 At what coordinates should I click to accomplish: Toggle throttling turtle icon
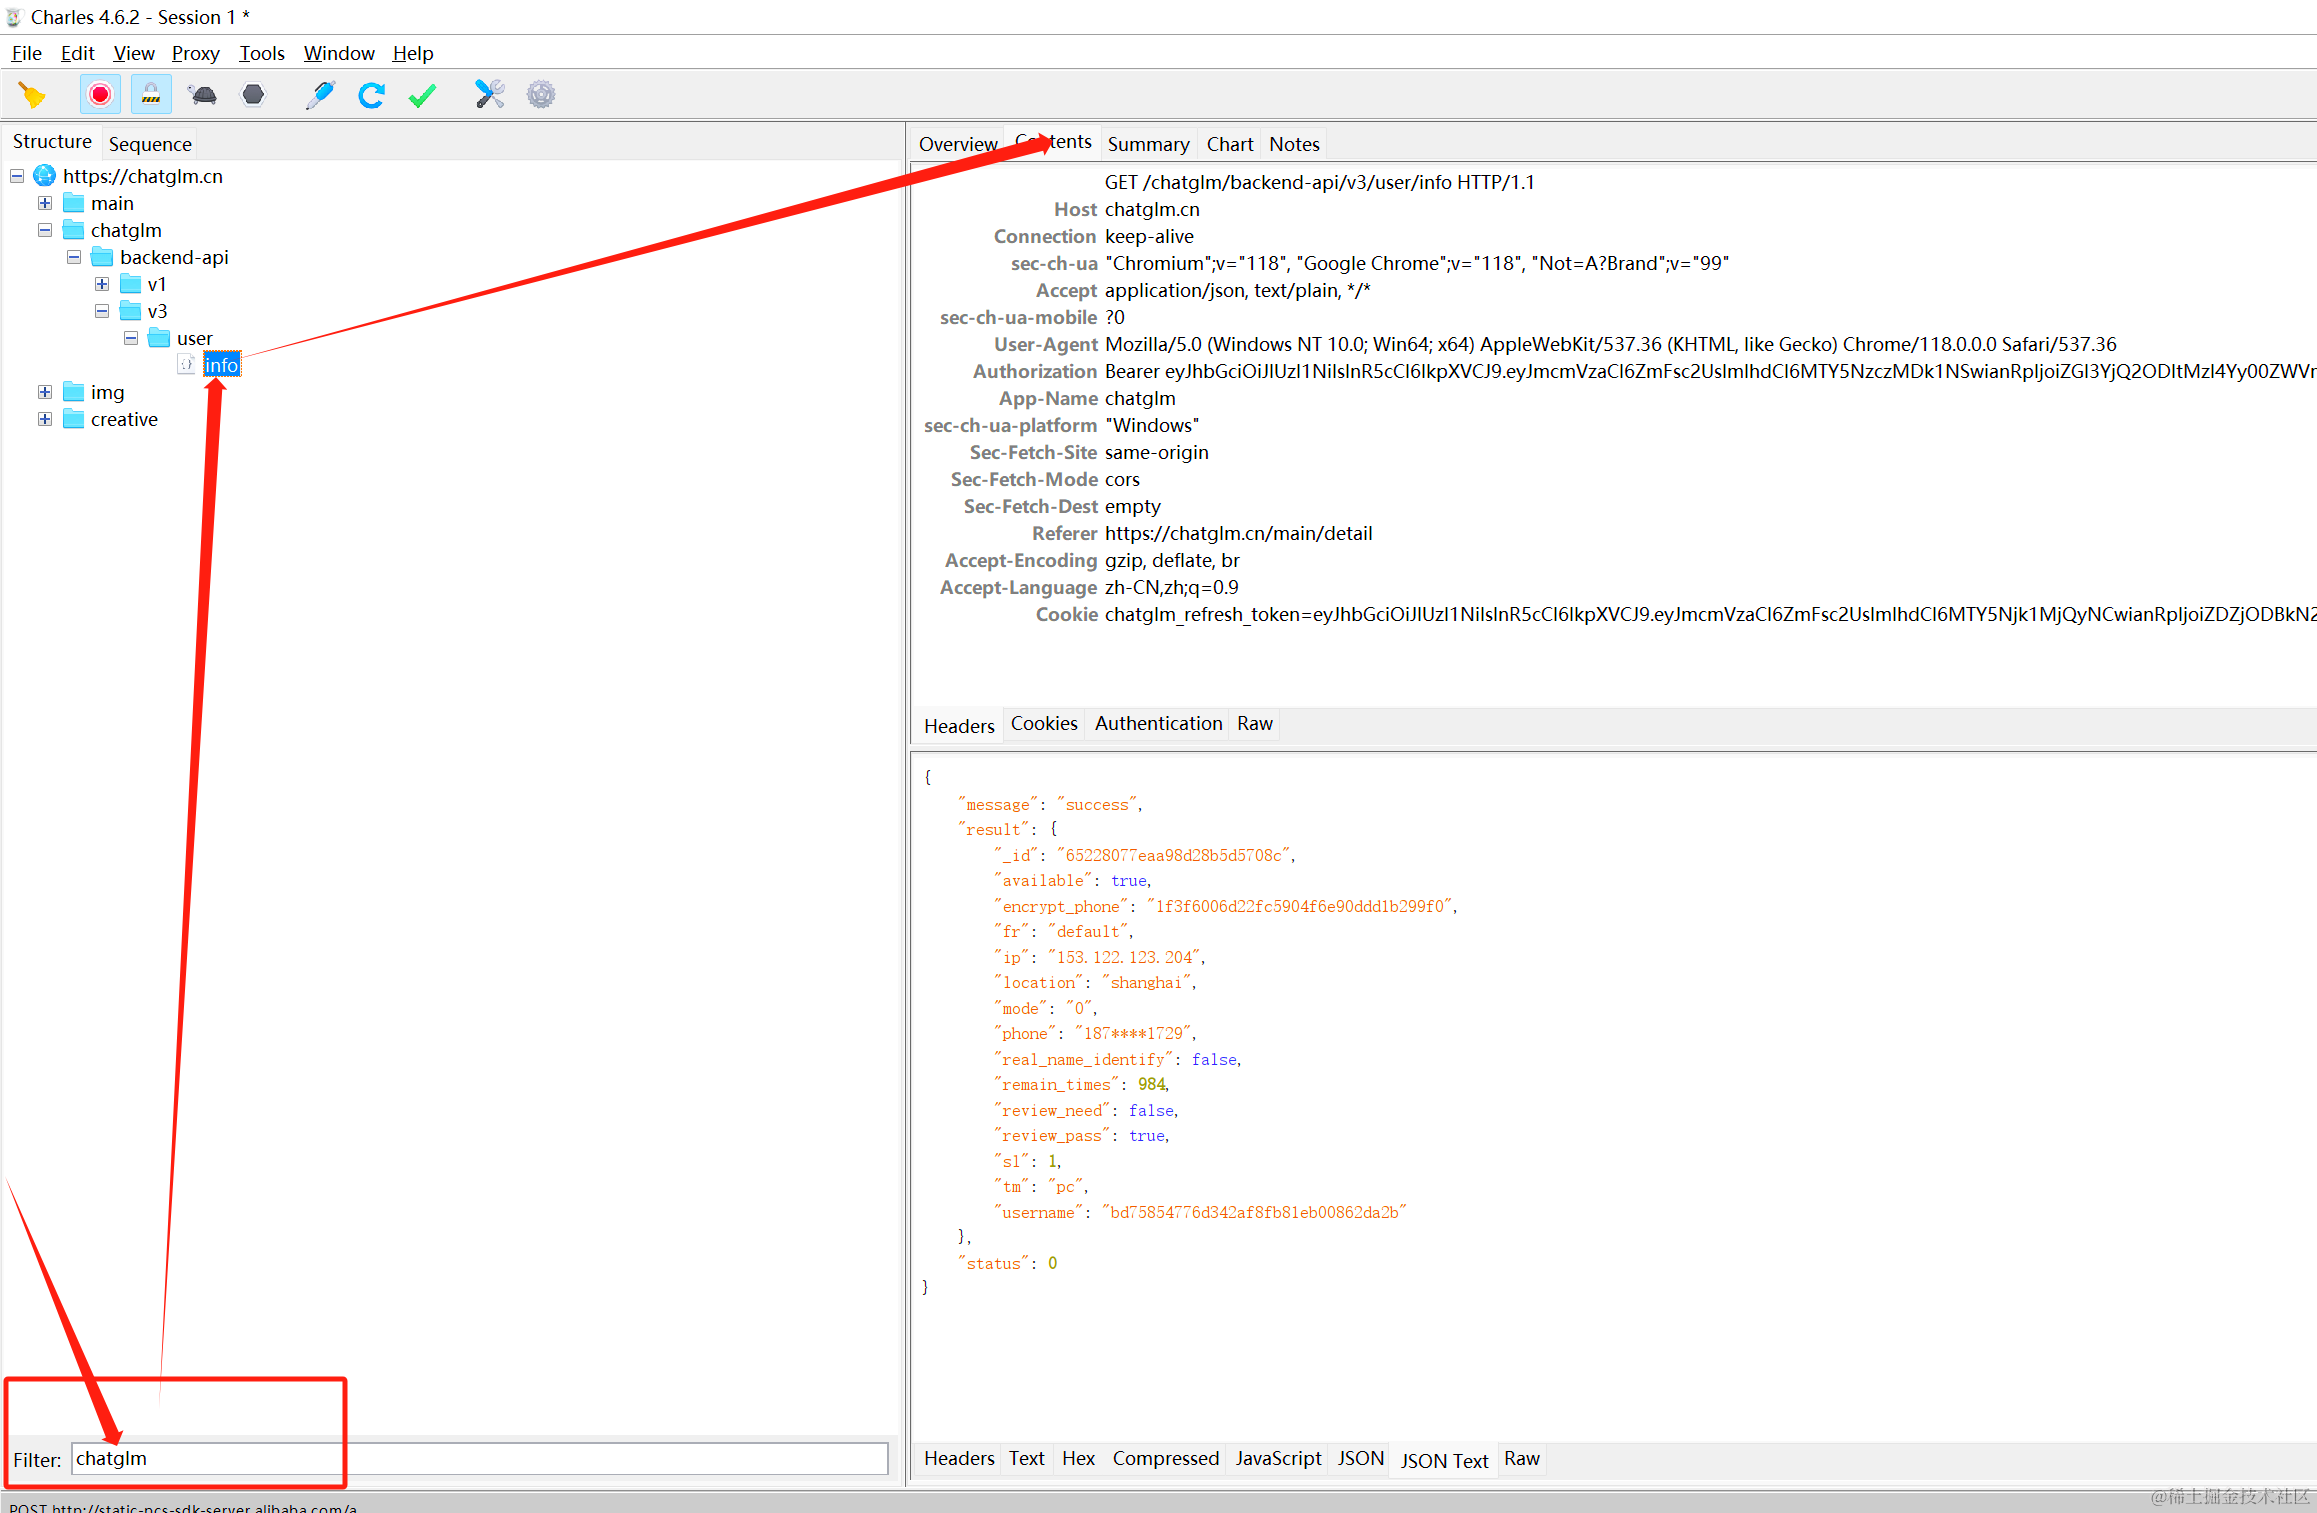coord(202,95)
